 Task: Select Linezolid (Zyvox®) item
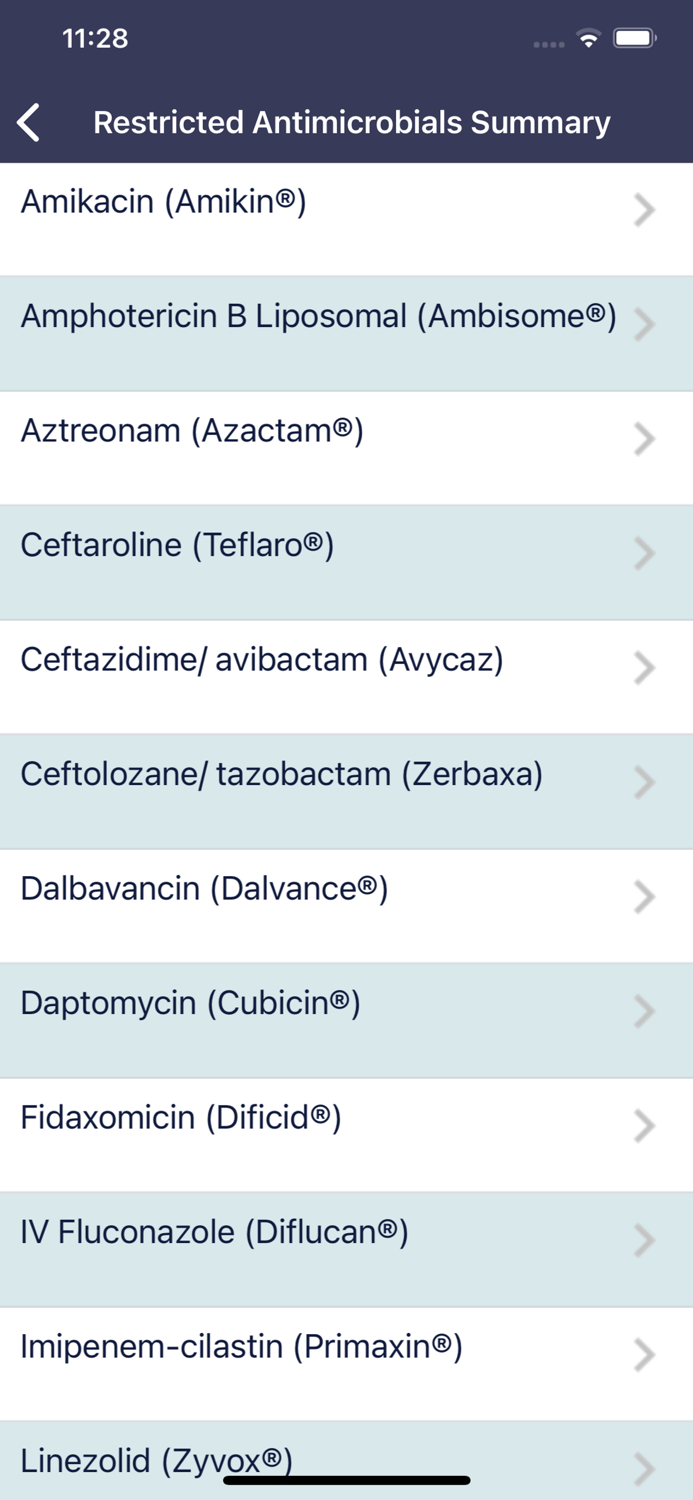156,1460
